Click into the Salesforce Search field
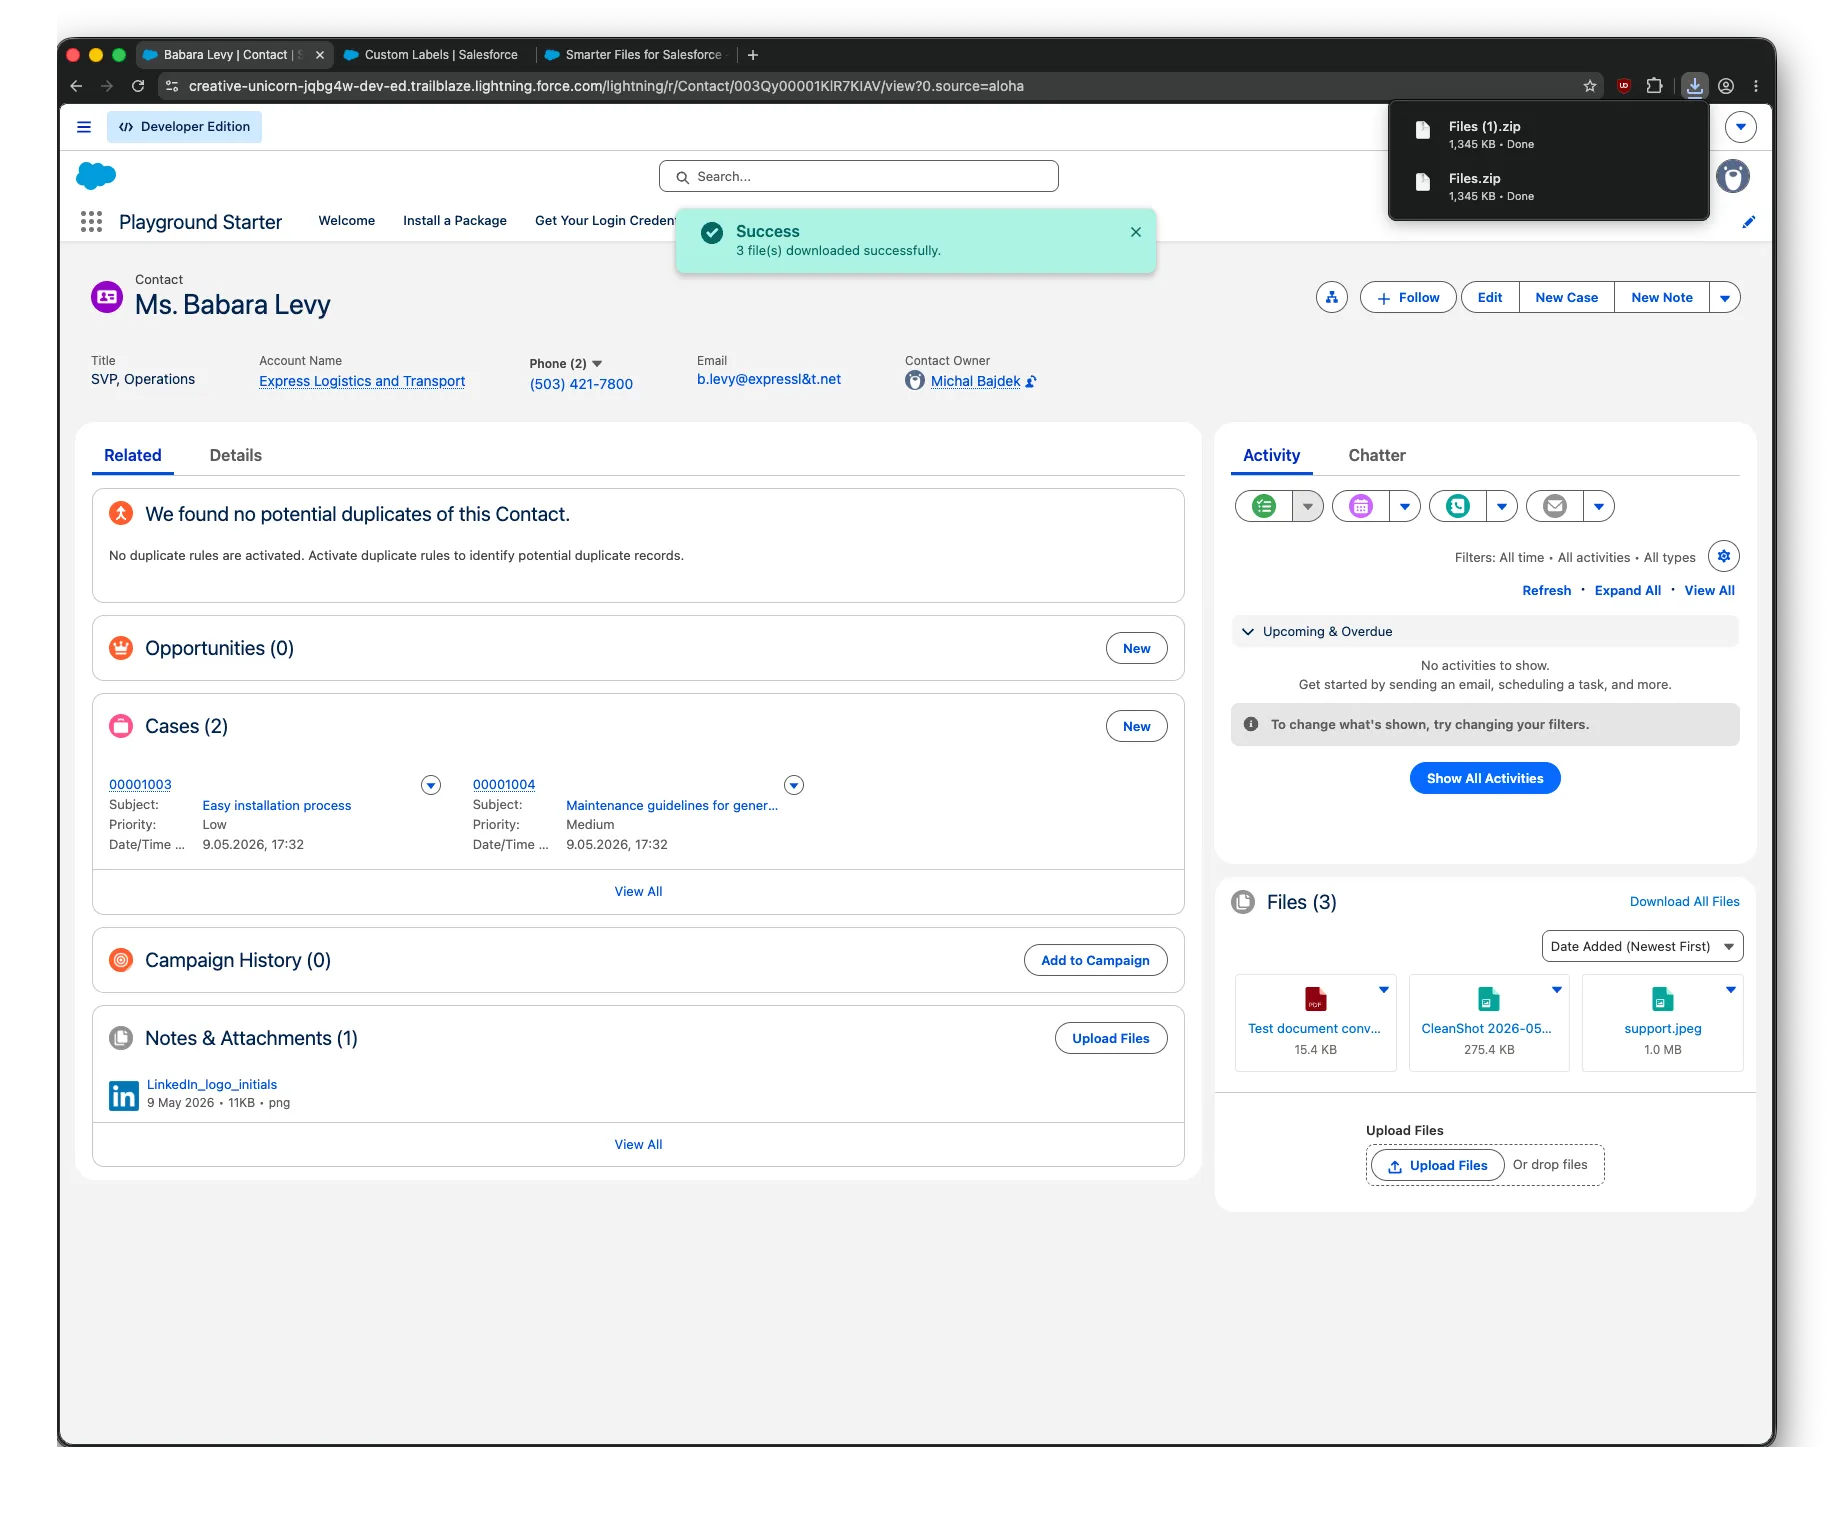The image size is (1832, 1522). click(858, 176)
